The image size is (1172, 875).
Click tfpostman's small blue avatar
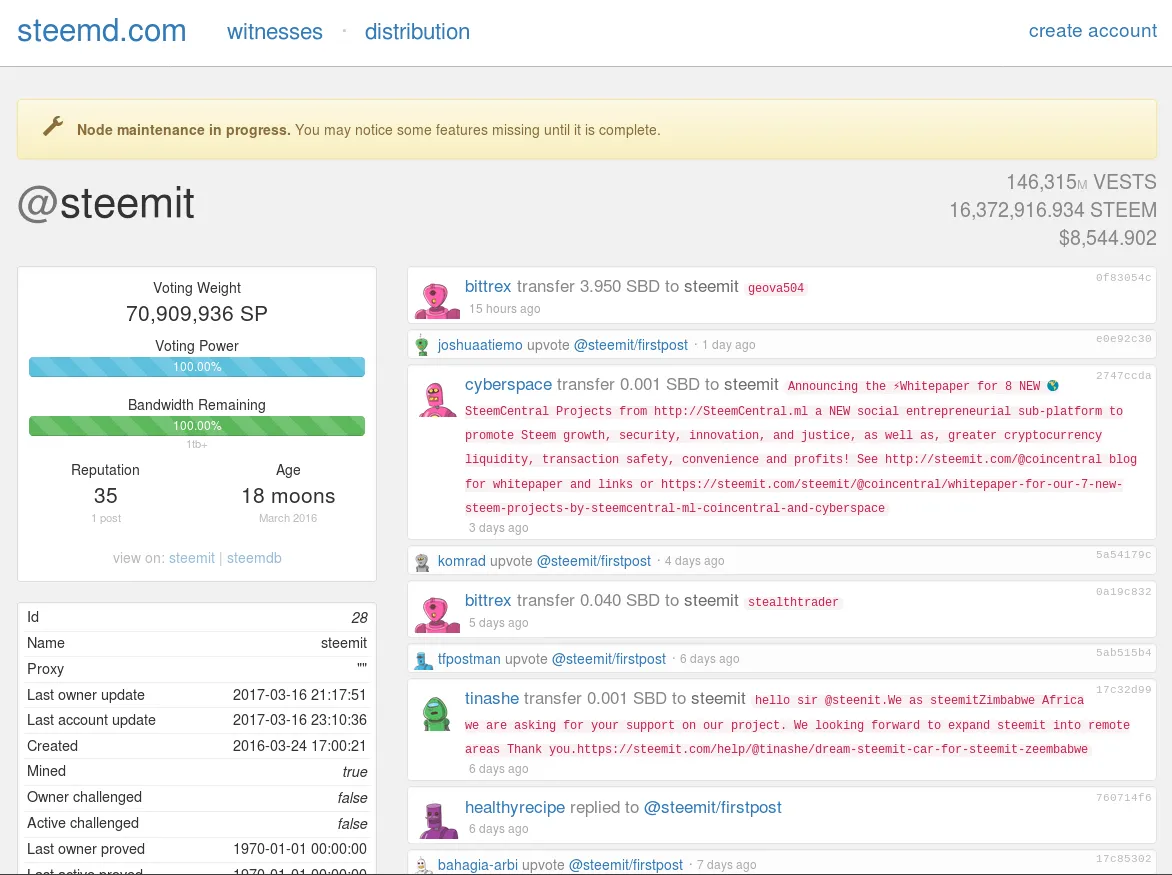(423, 660)
